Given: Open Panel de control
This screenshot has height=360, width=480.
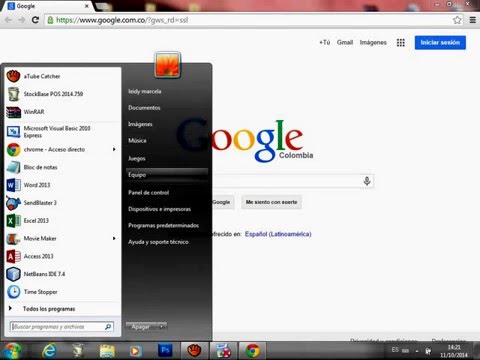Looking at the screenshot, I should 149,192.
